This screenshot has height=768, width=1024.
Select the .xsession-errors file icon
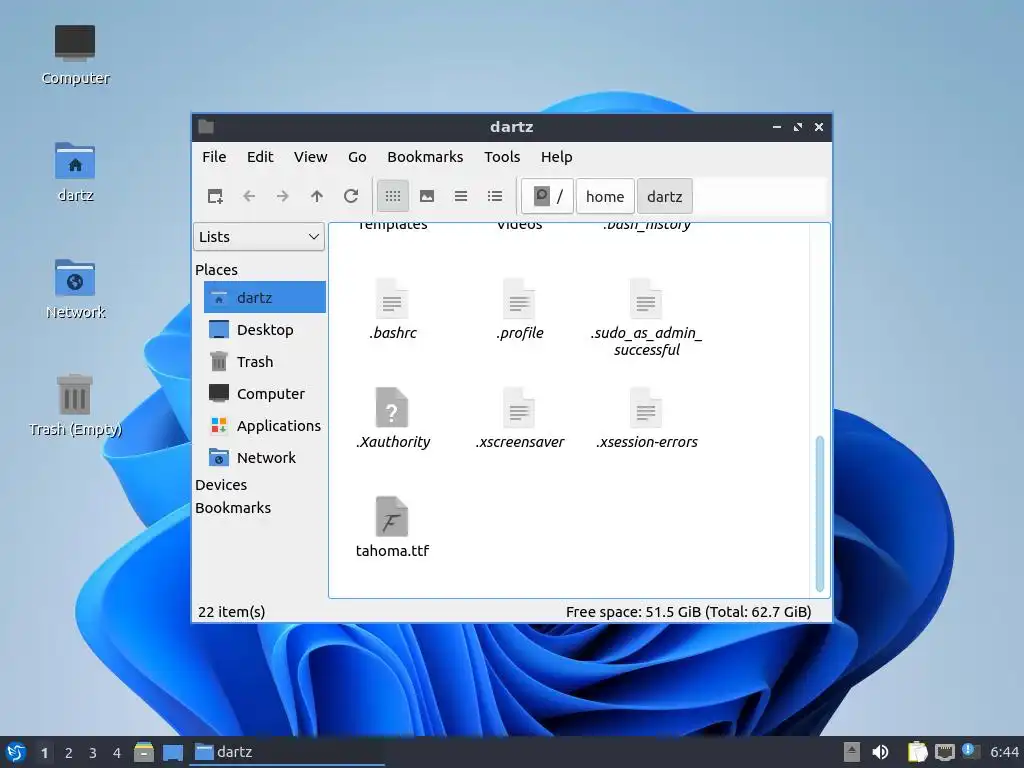click(646, 408)
